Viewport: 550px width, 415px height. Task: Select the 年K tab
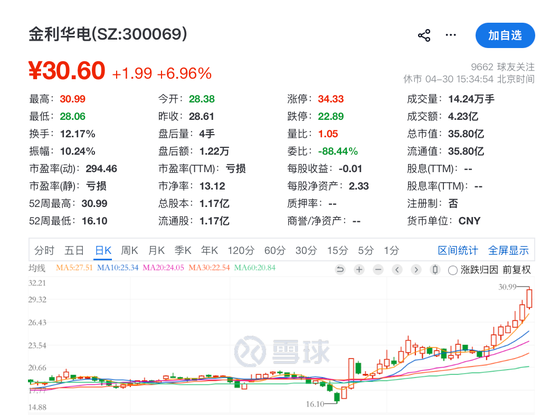point(209,250)
